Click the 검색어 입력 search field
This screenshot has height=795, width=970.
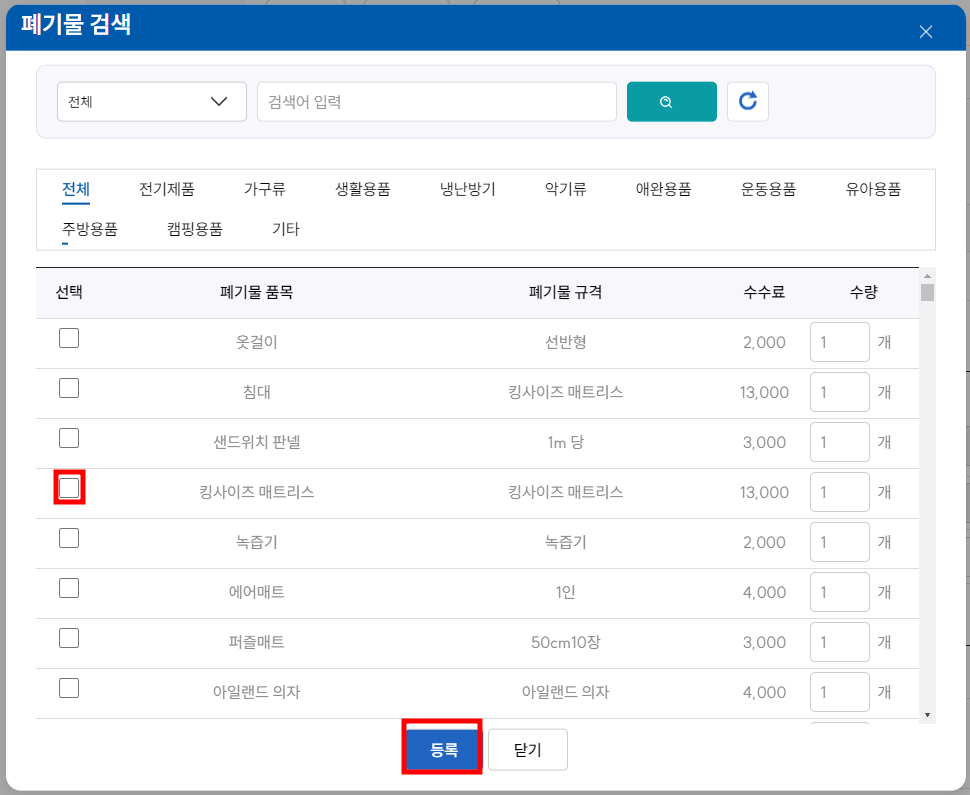[436, 101]
